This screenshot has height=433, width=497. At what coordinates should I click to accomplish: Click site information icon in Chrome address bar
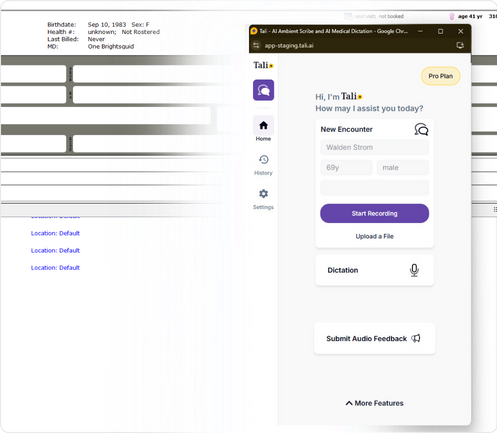click(256, 45)
